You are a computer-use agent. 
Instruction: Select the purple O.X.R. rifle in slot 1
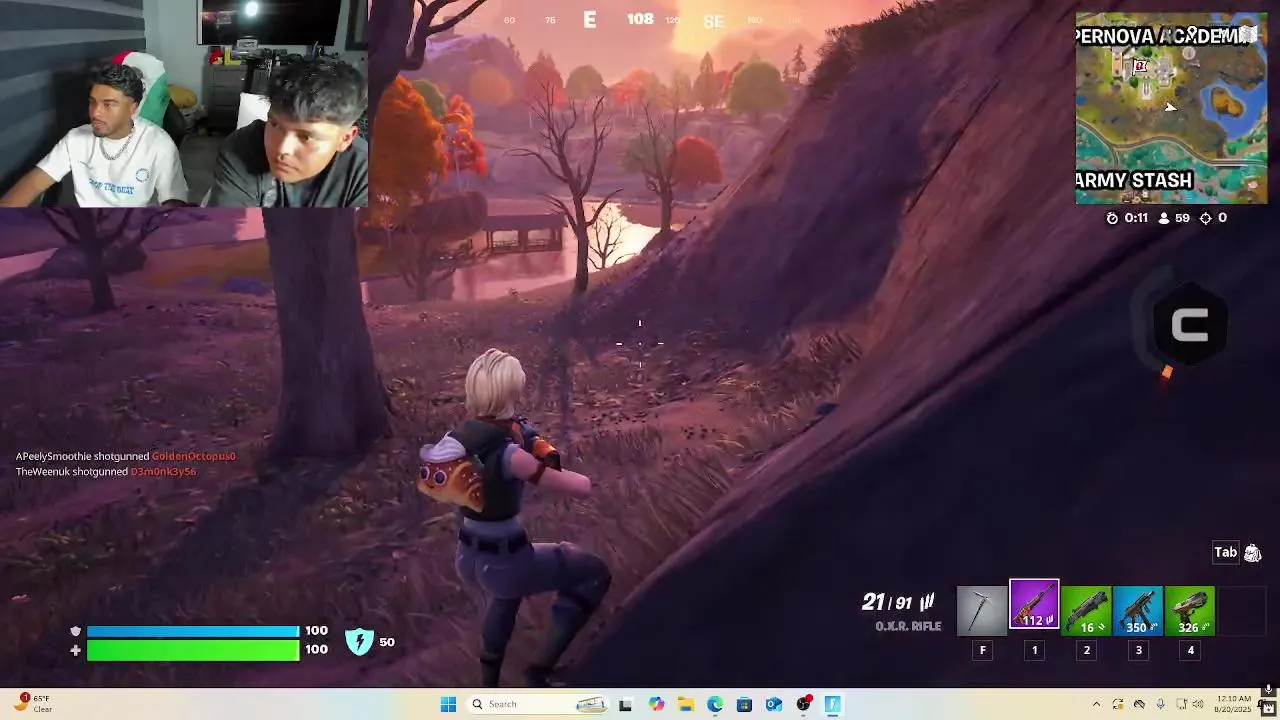click(x=1034, y=605)
